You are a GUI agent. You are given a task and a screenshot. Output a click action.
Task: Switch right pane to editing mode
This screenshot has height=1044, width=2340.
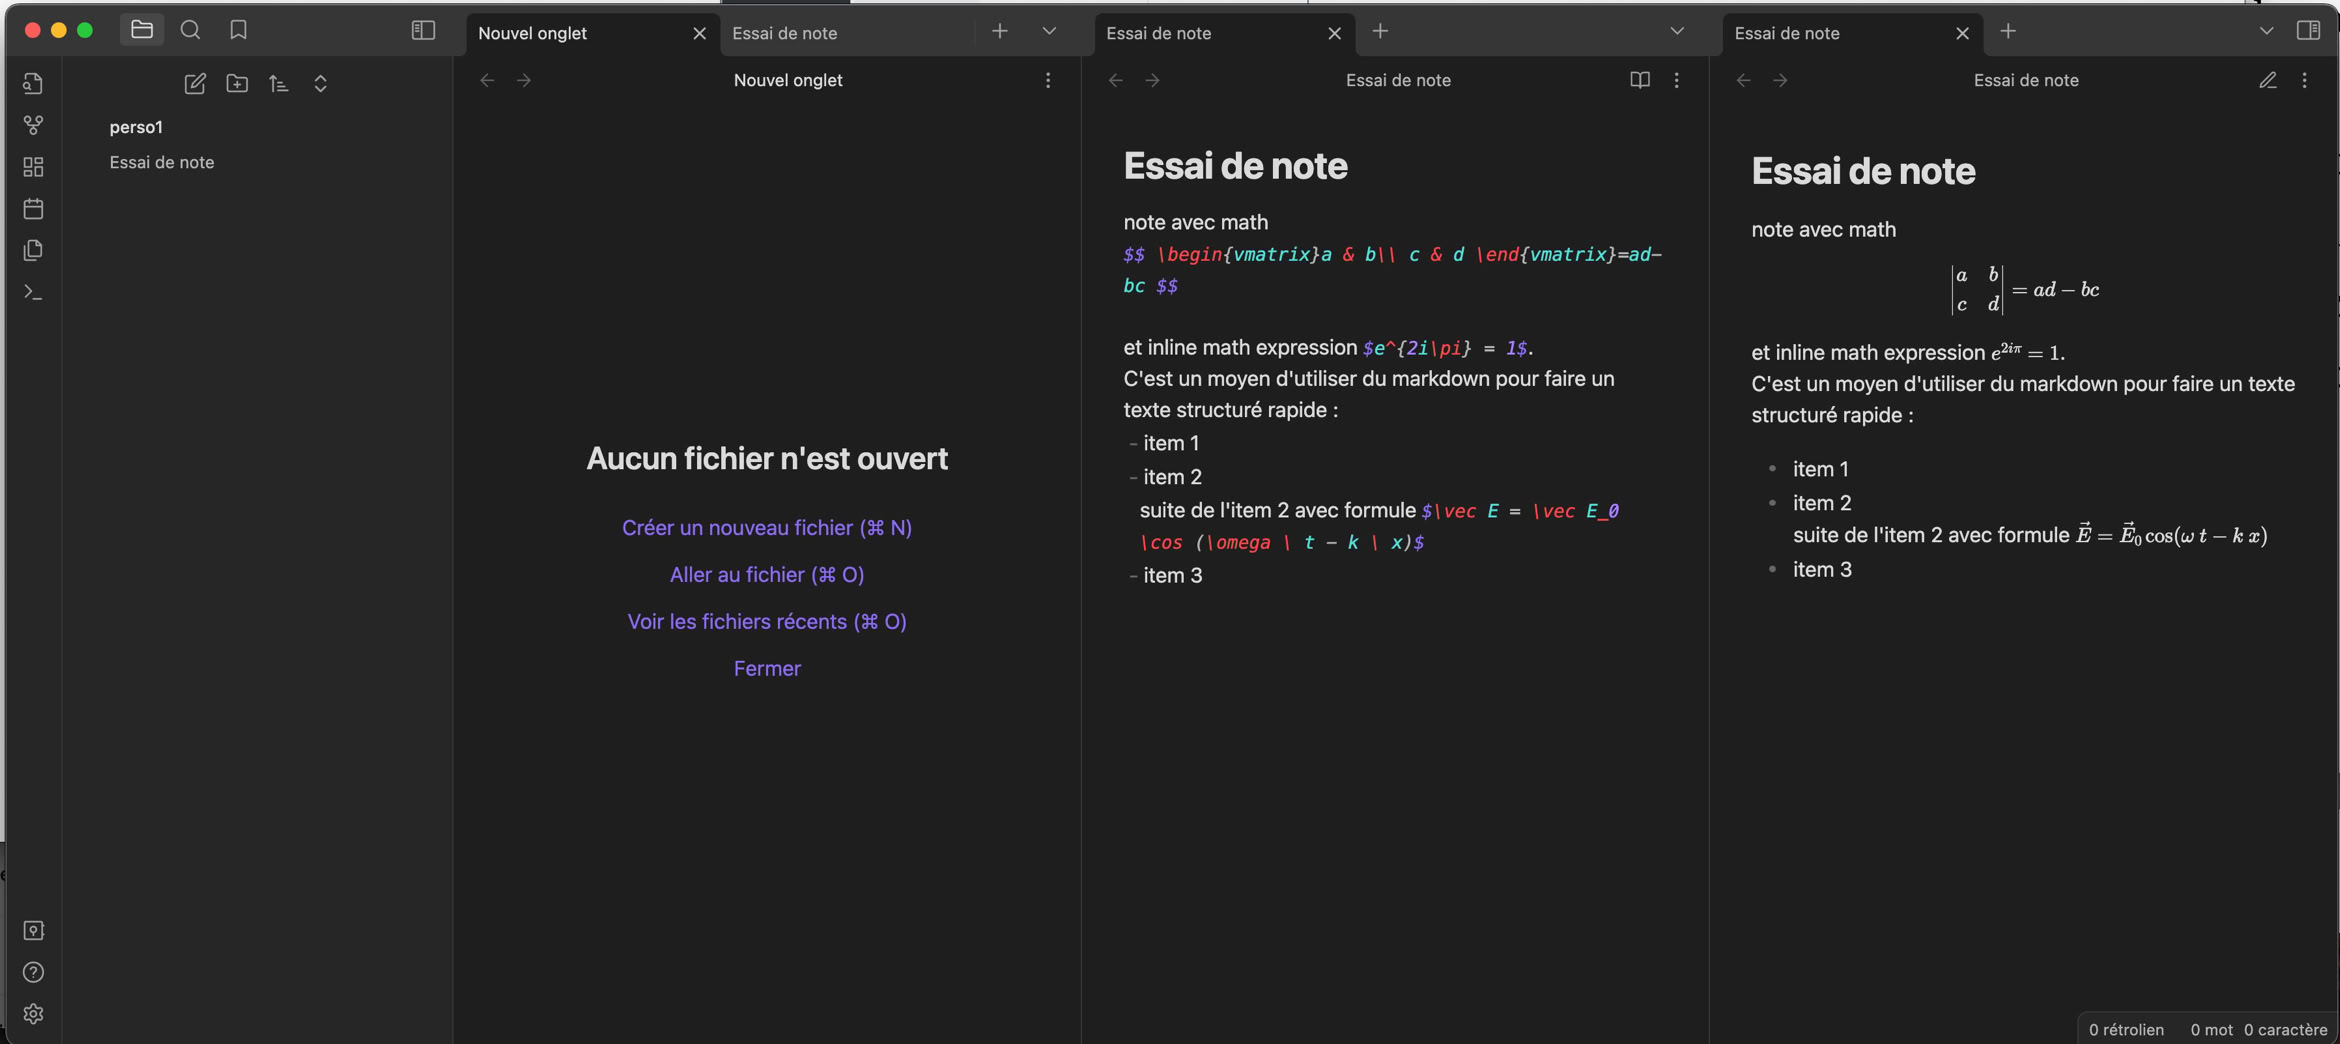click(2268, 80)
